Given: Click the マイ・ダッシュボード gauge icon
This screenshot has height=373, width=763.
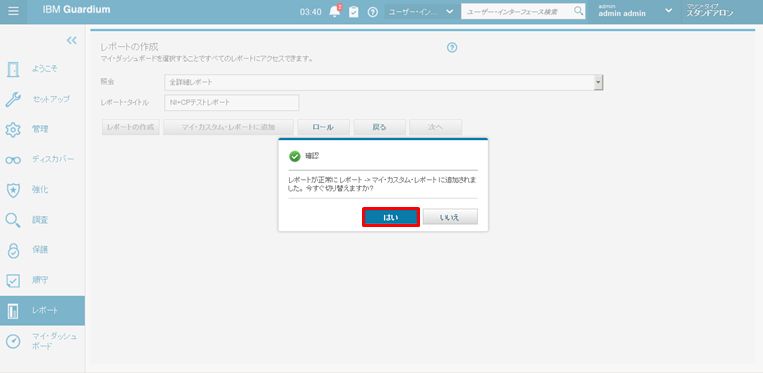Looking at the screenshot, I should [x=13, y=341].
